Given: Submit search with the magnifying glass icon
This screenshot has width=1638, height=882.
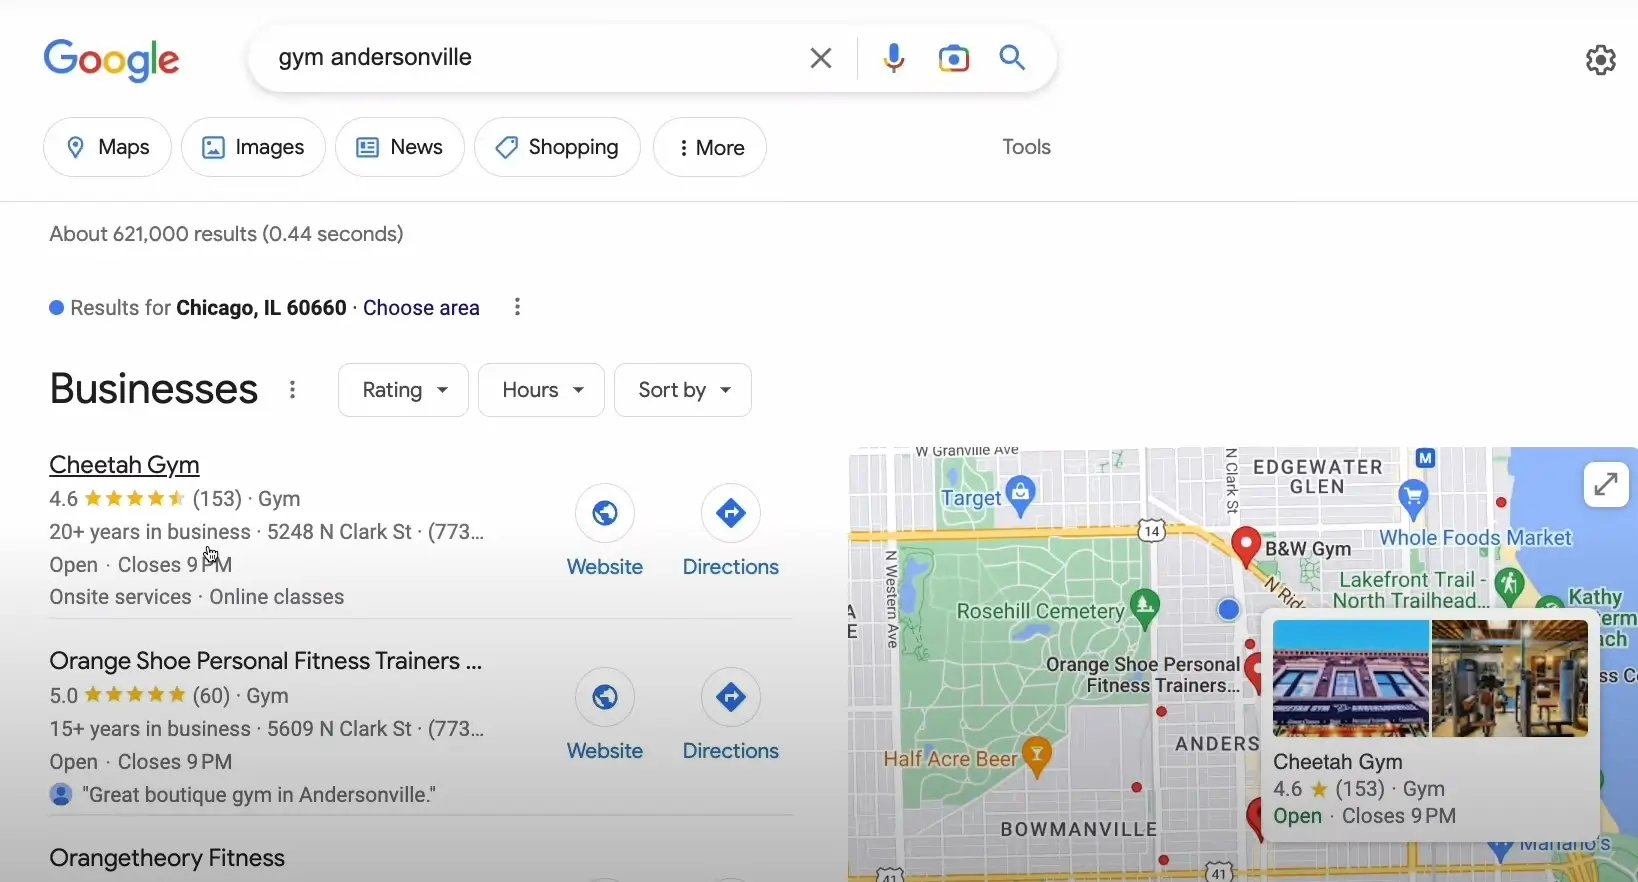Looking at the screenshot, I should click(x=1013, y=58).
